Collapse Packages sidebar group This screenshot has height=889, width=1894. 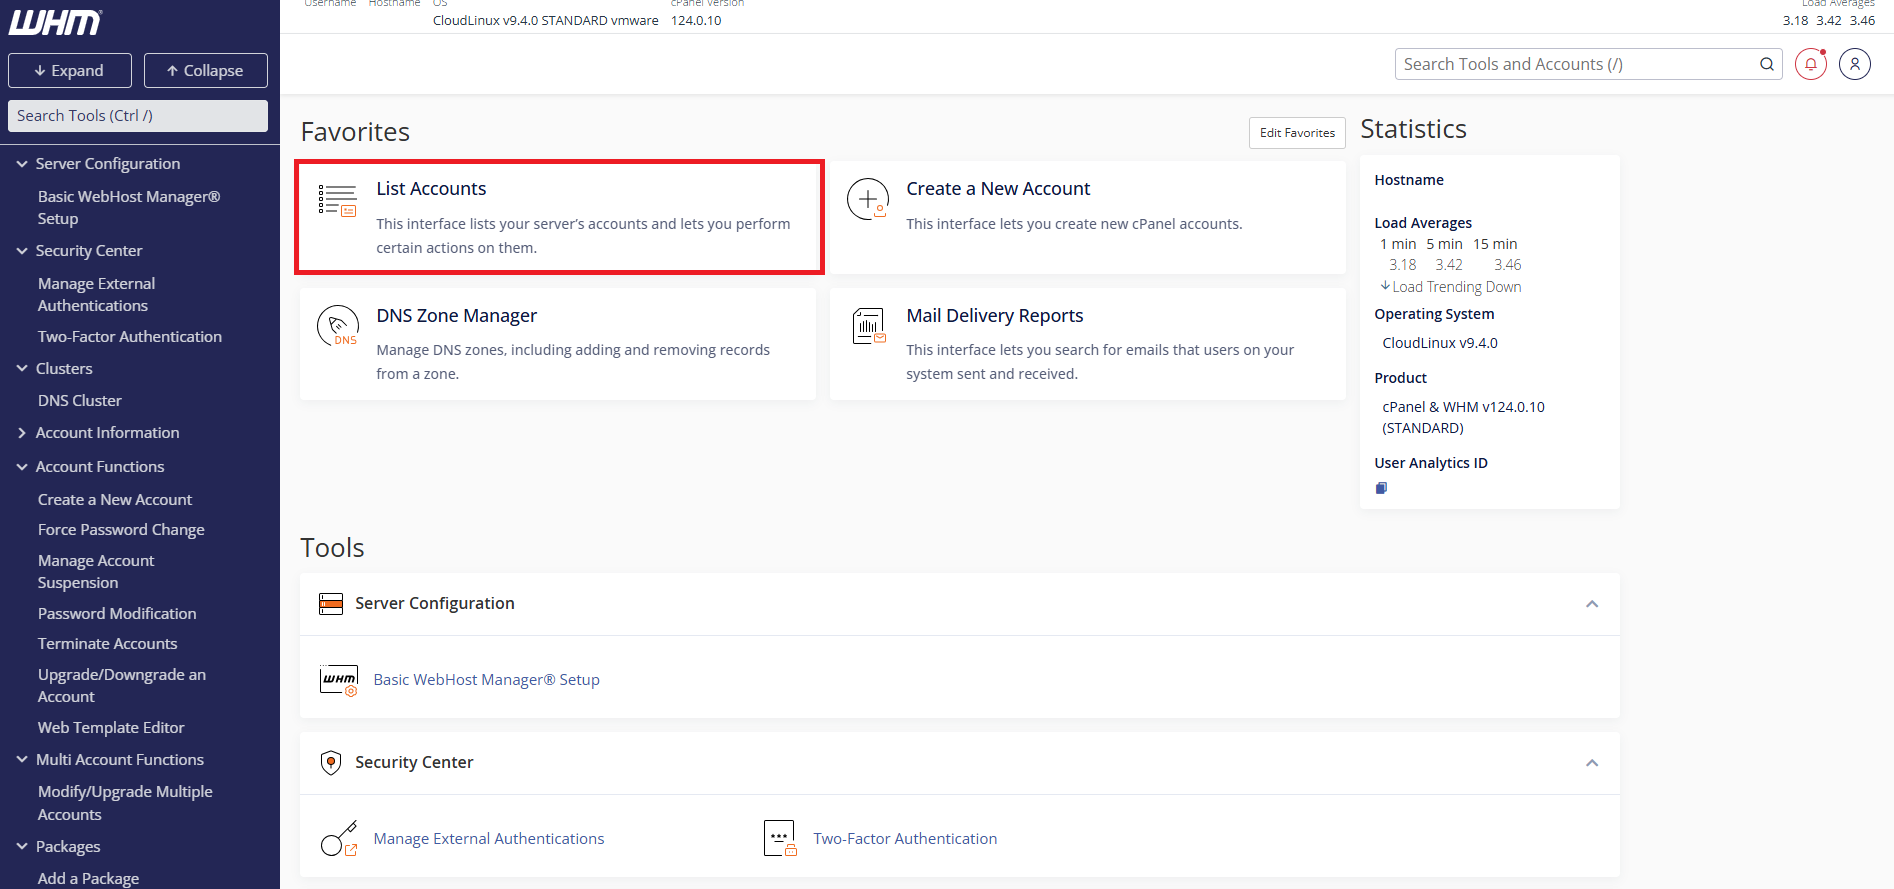pyautogui.click(x=22, y=847)
